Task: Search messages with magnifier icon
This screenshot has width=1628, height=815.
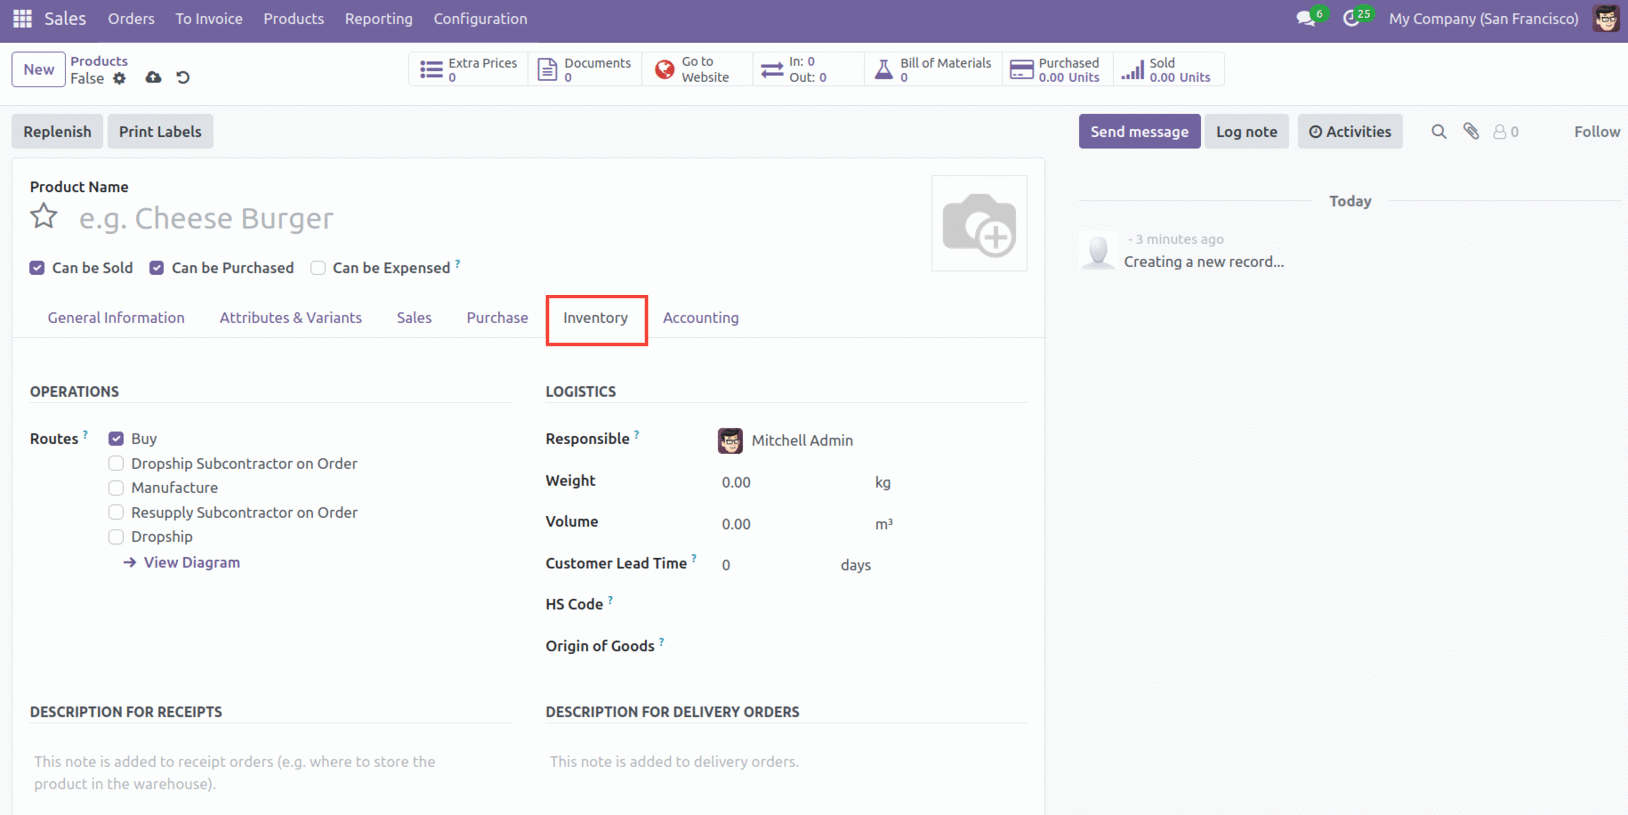Action: pyautogui.click(x=1438, y=131)
